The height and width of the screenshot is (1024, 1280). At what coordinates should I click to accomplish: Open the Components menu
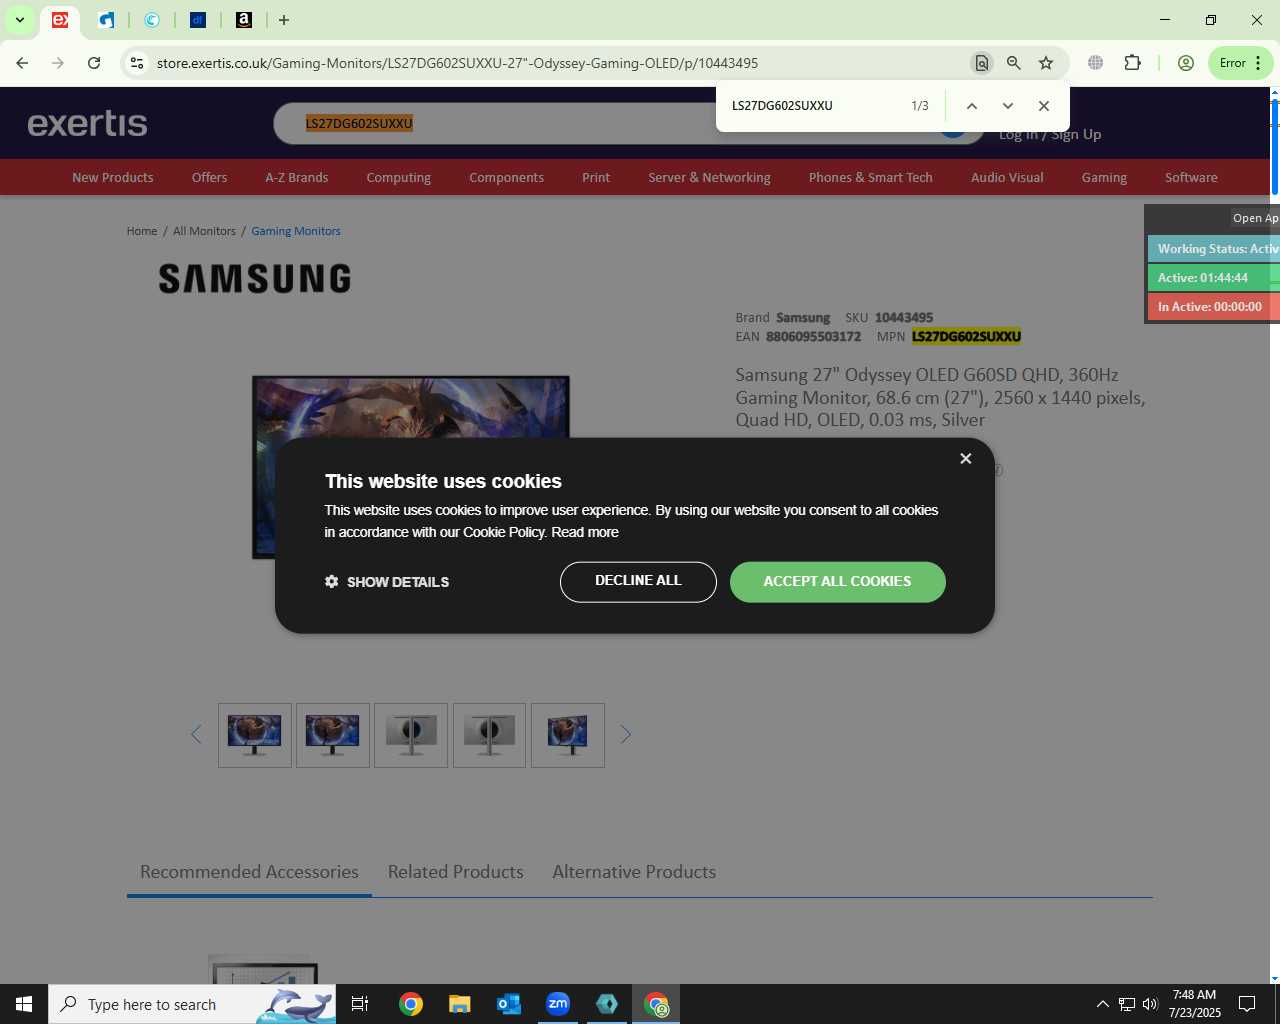point(506,177)
